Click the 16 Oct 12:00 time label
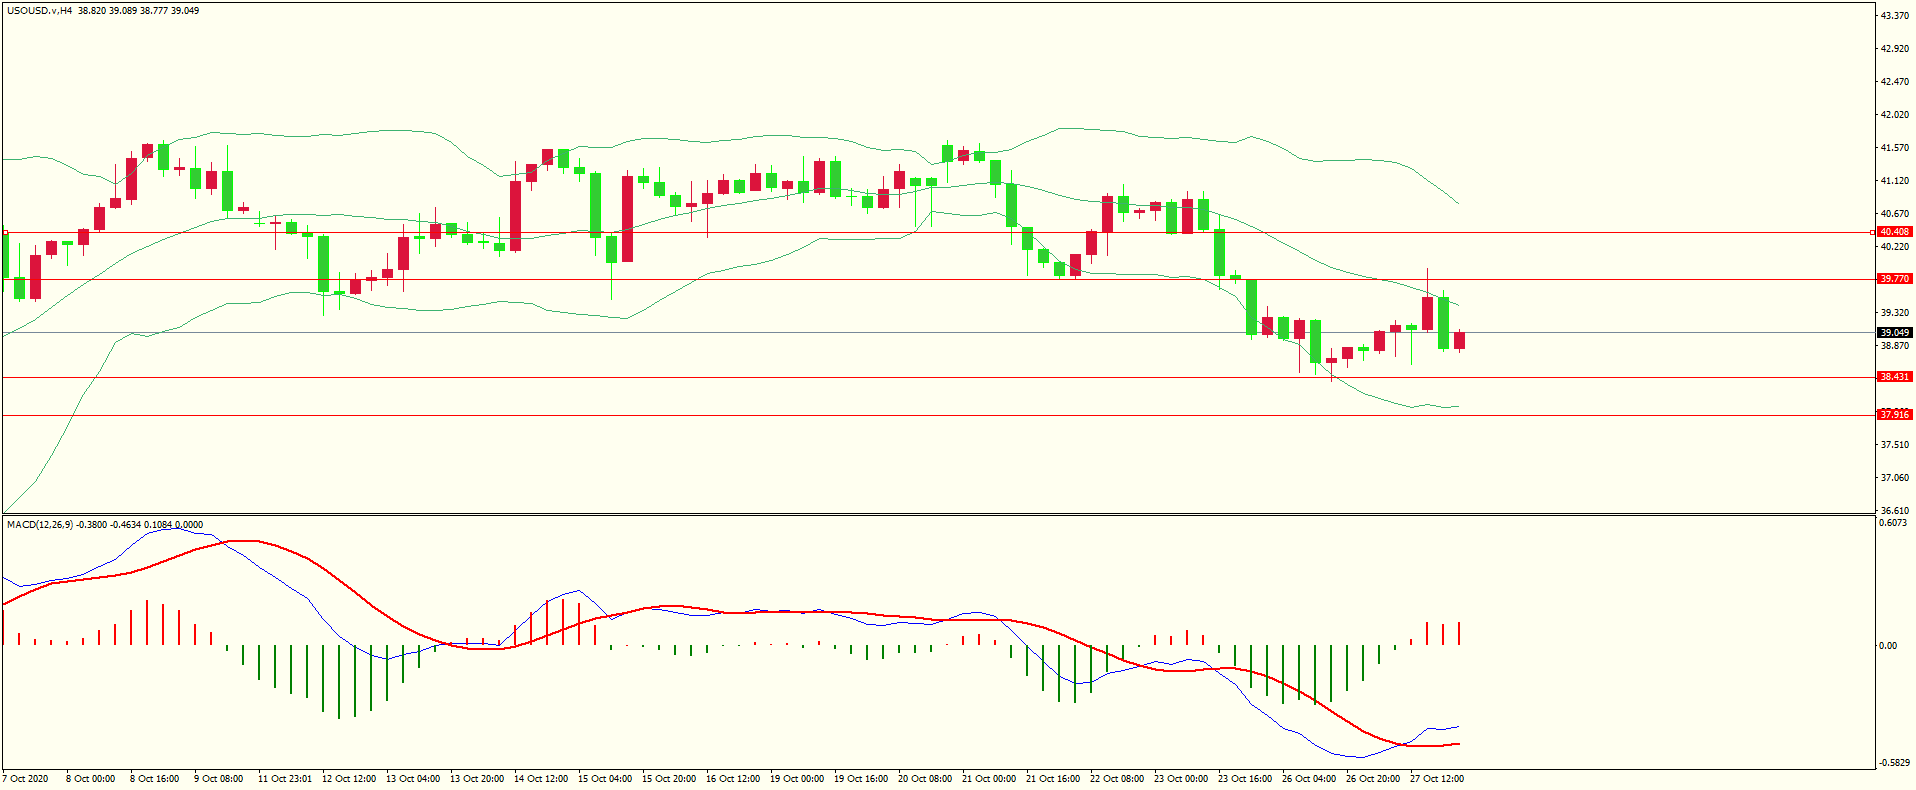The width and height of the screenshot is (1916, 790). [733, 779]
